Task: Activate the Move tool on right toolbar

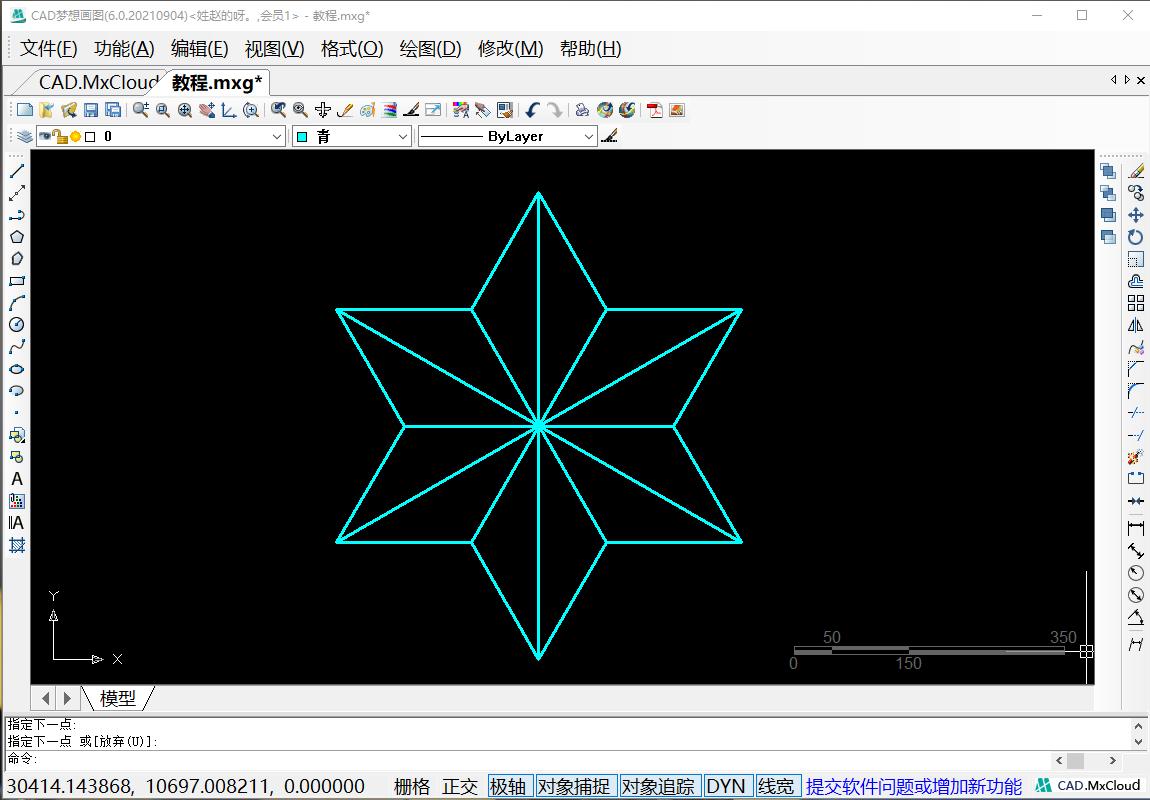Action: click(1135, 214)
